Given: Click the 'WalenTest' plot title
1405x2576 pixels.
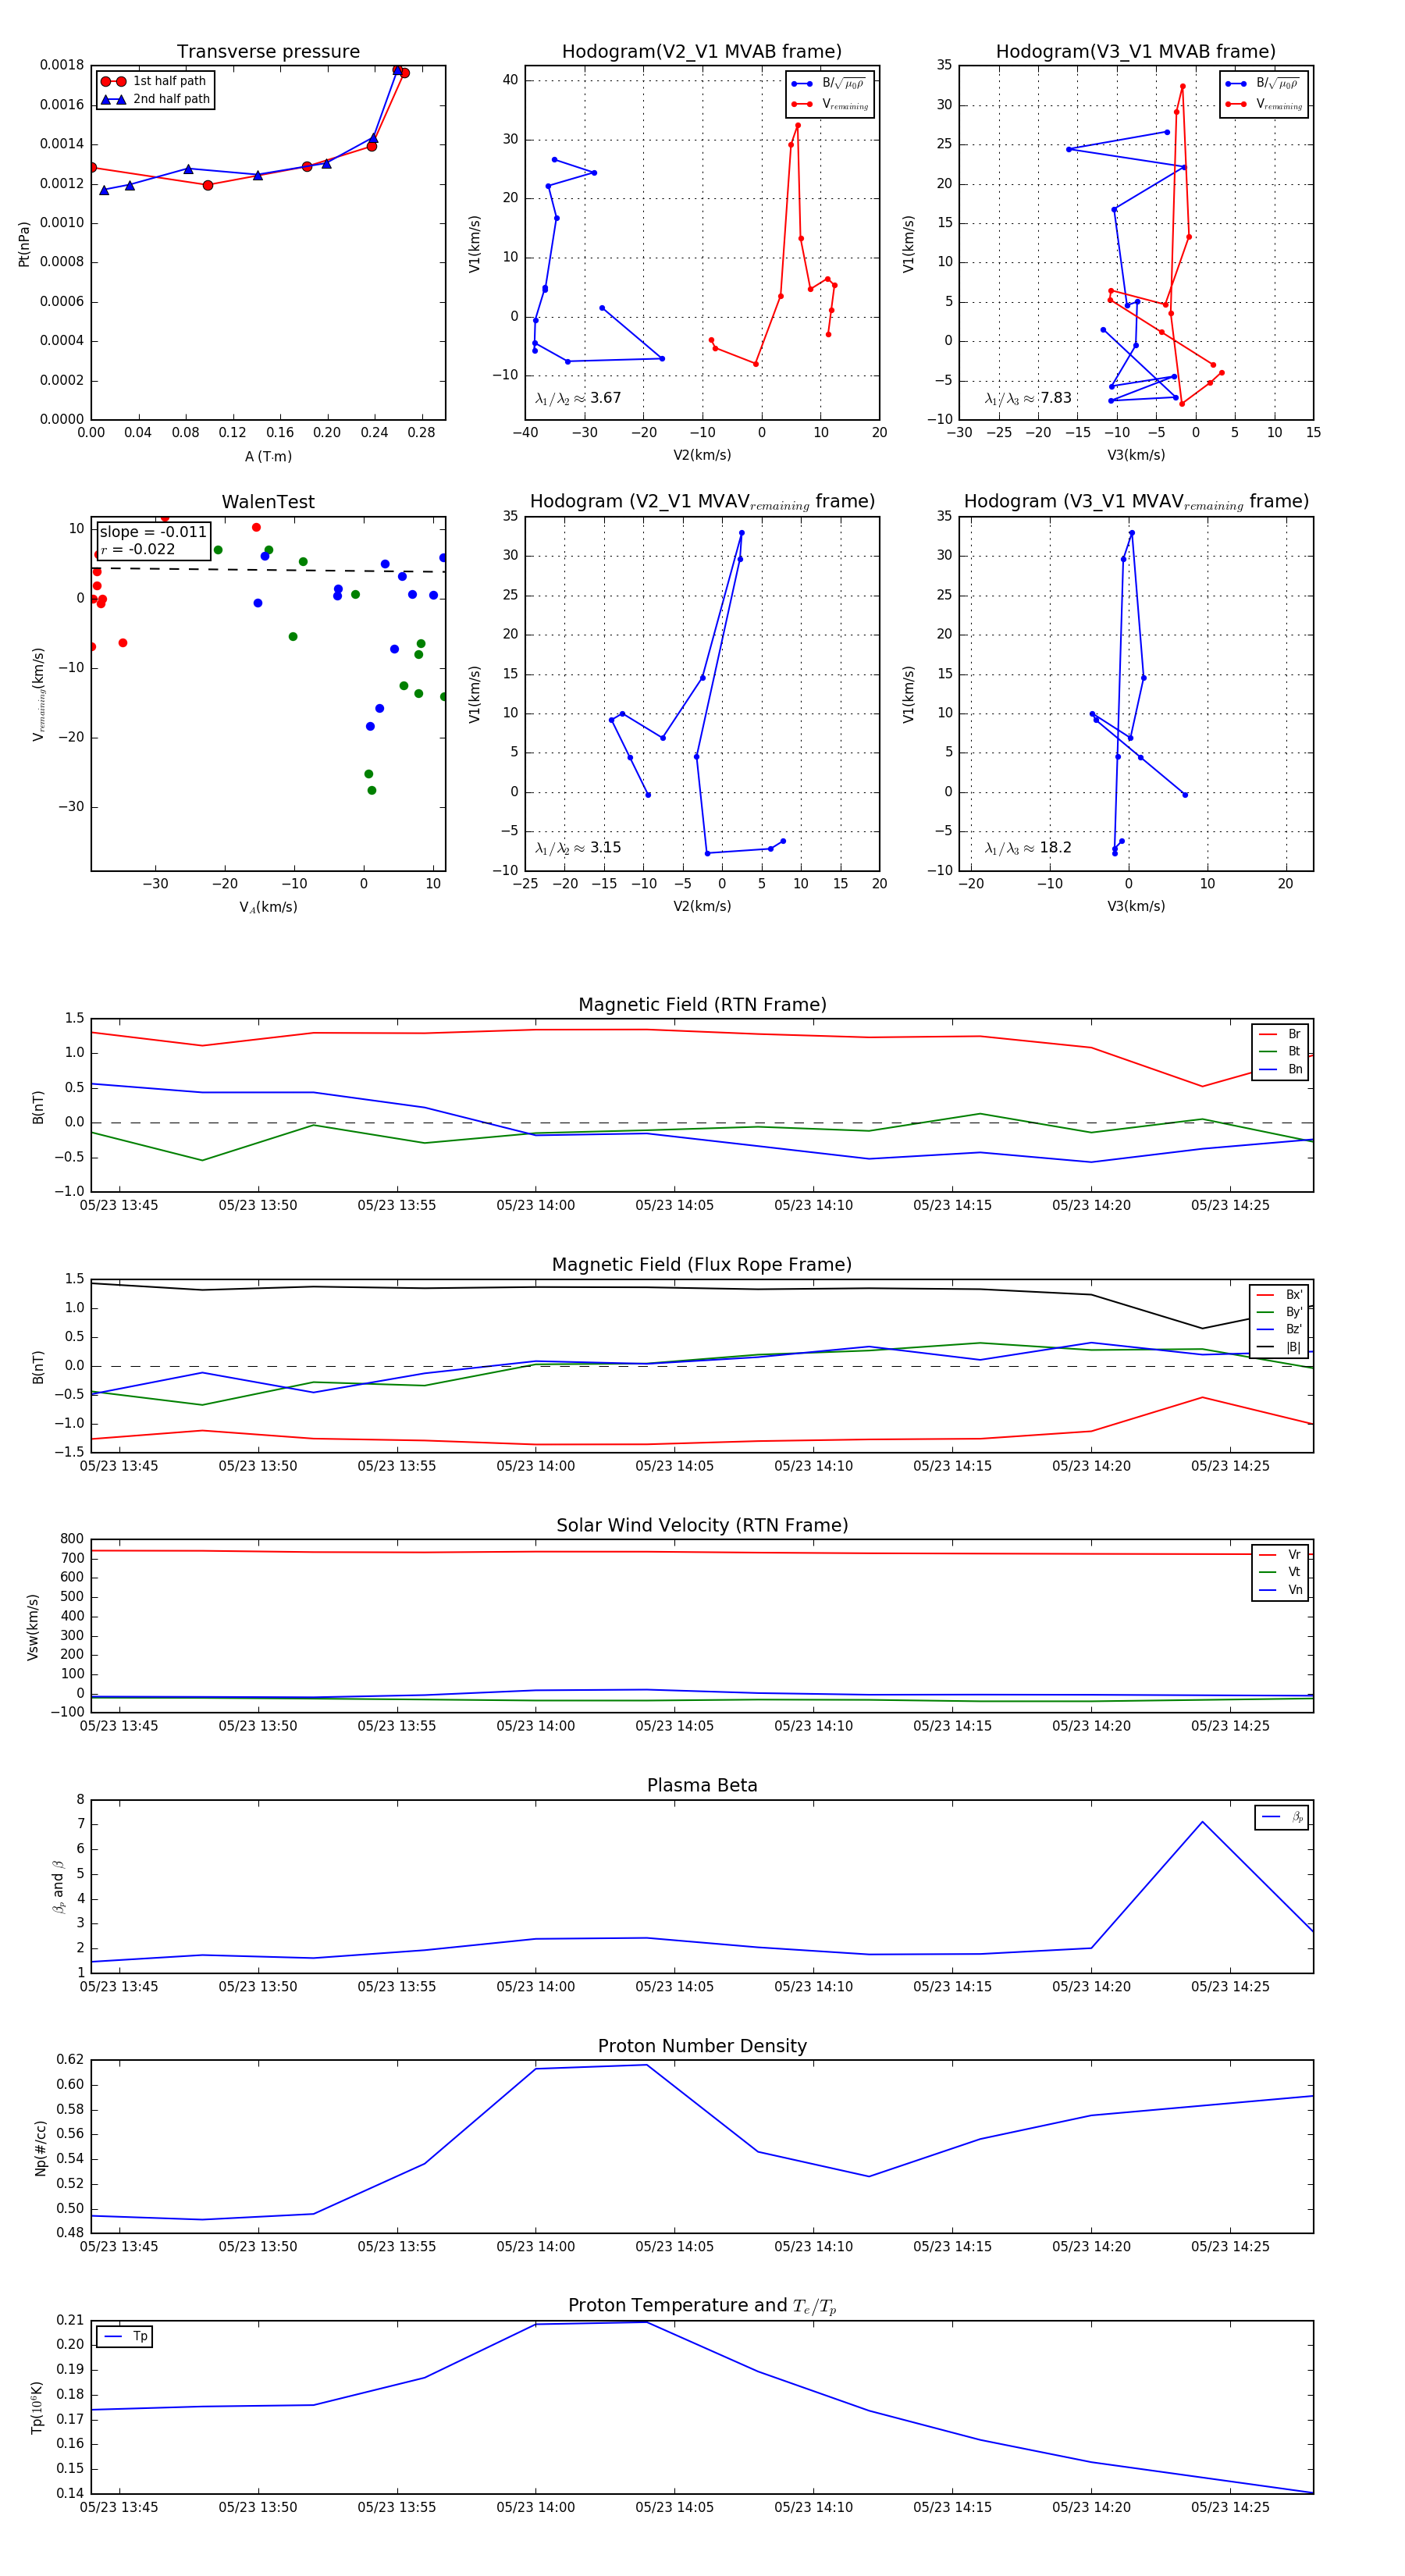Looking at the screenshot, I should click(x=268, y=502).
